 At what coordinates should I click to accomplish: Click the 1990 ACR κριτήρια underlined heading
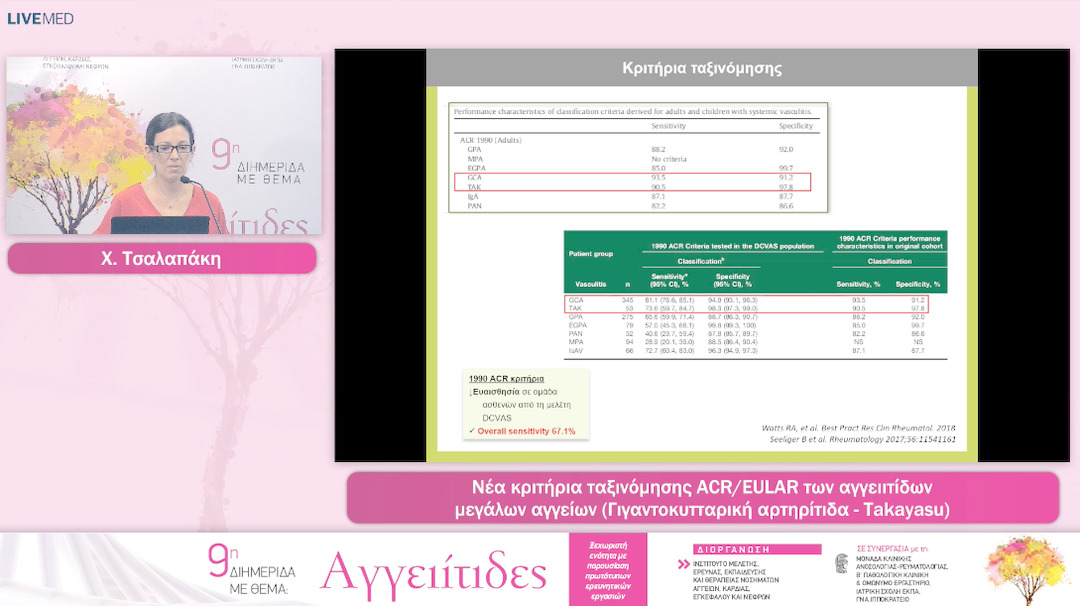[506, 379]
